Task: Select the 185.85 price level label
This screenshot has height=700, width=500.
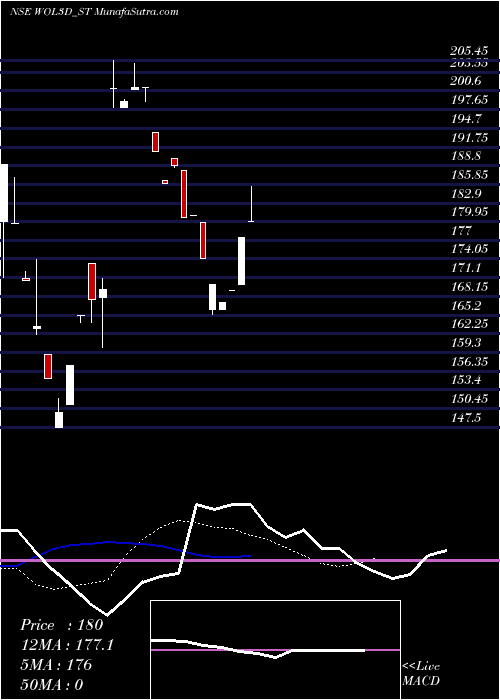Action: coord(470,175)
